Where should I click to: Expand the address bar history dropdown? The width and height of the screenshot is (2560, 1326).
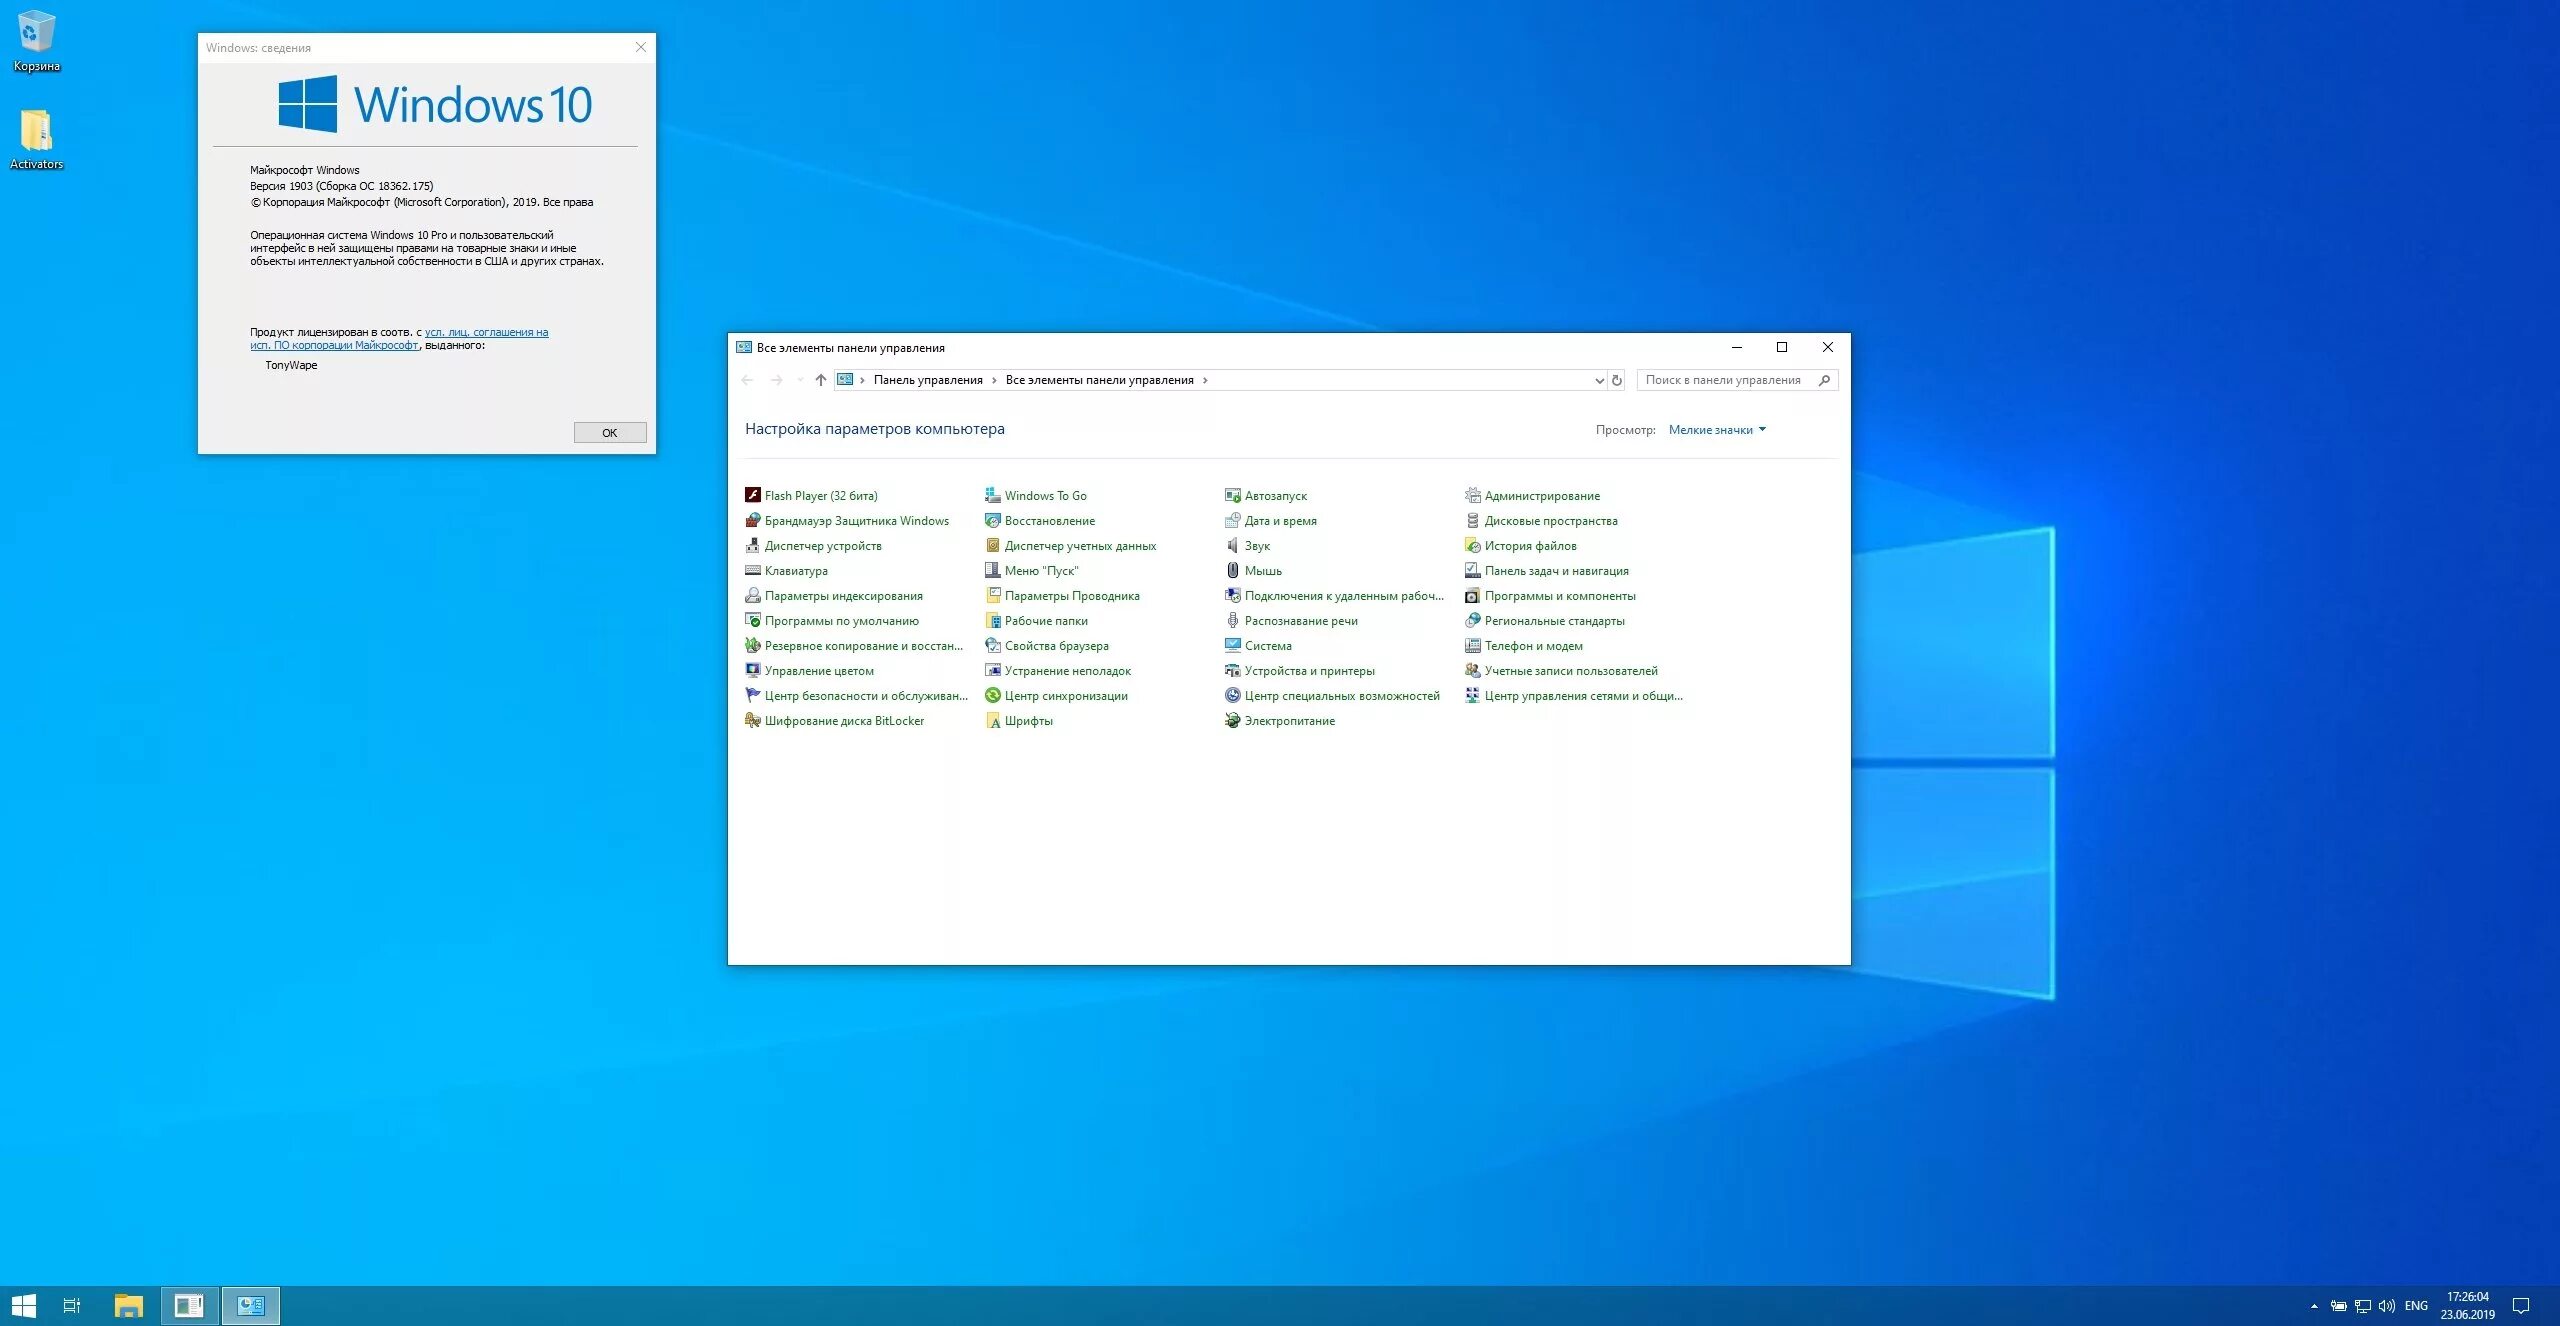click(x=1599, y=380)
